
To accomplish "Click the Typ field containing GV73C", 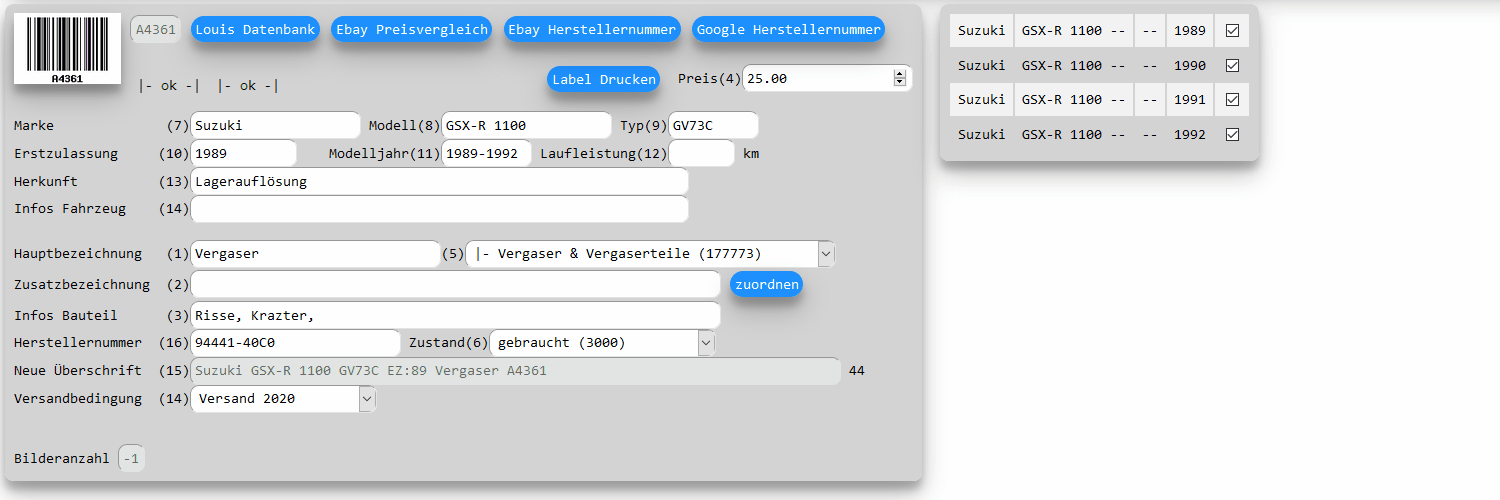I will click(713, 125).
